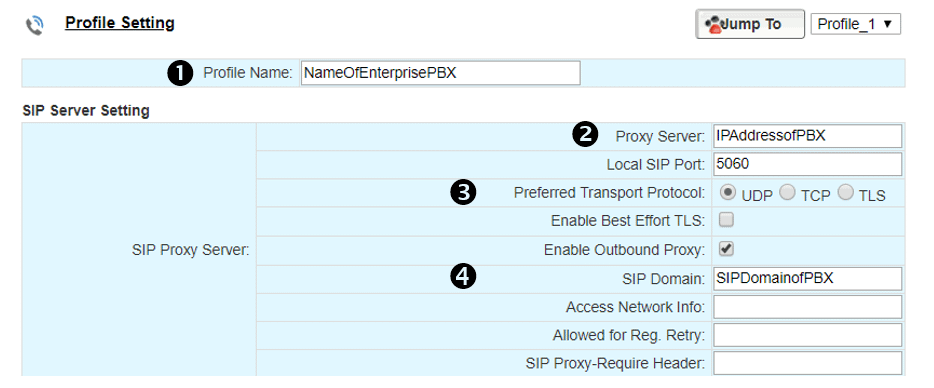The width and height of the screenshot is (934, 388).
Task: Click the Profile Name input field
Action: (x=440, y=73)
